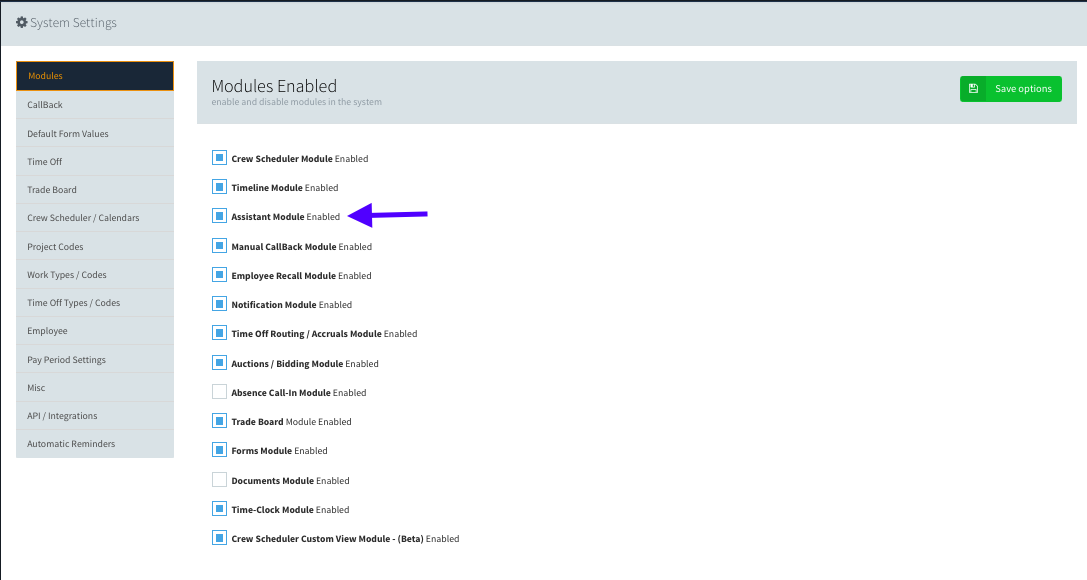Select API / Integrations in sidebar
The image size is (1087, 580).
(95, 416)
